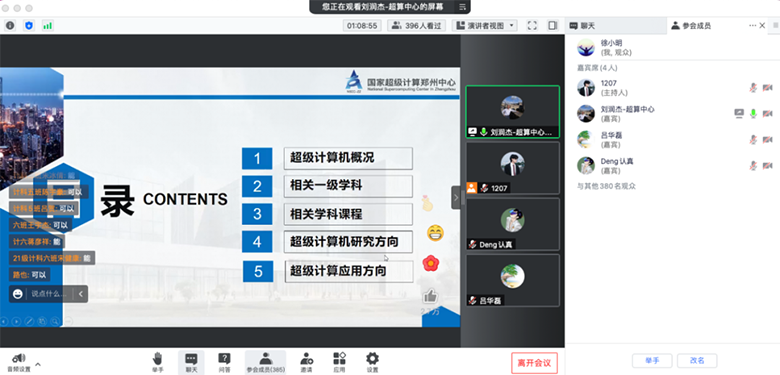Enter full screen mode

pos(532,25)
